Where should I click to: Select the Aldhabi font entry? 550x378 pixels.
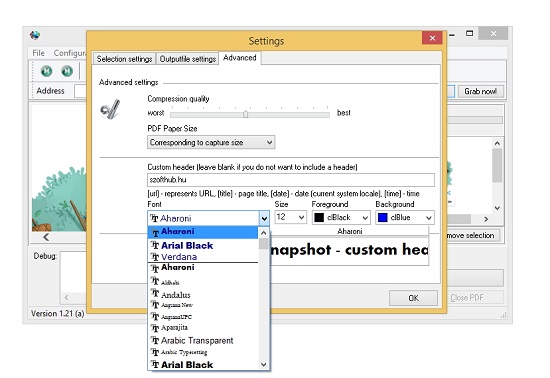(x=203, y=282)
